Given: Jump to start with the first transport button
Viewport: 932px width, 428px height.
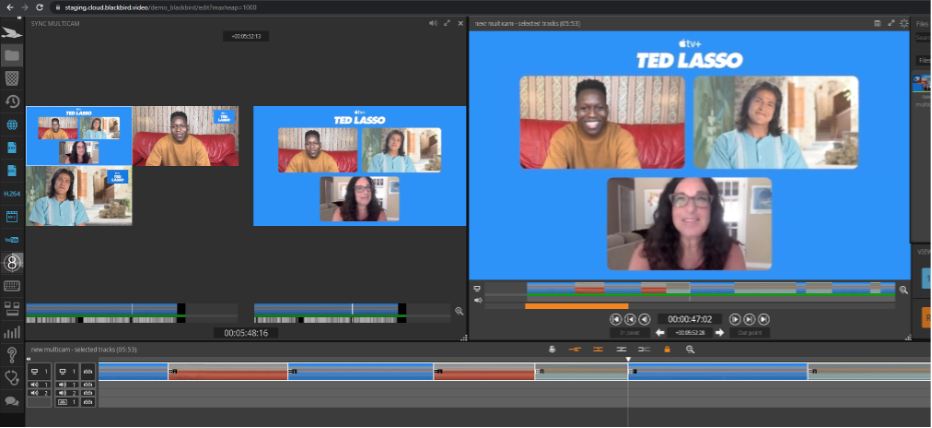Looking at the screenshot, I should coord(616,319).
